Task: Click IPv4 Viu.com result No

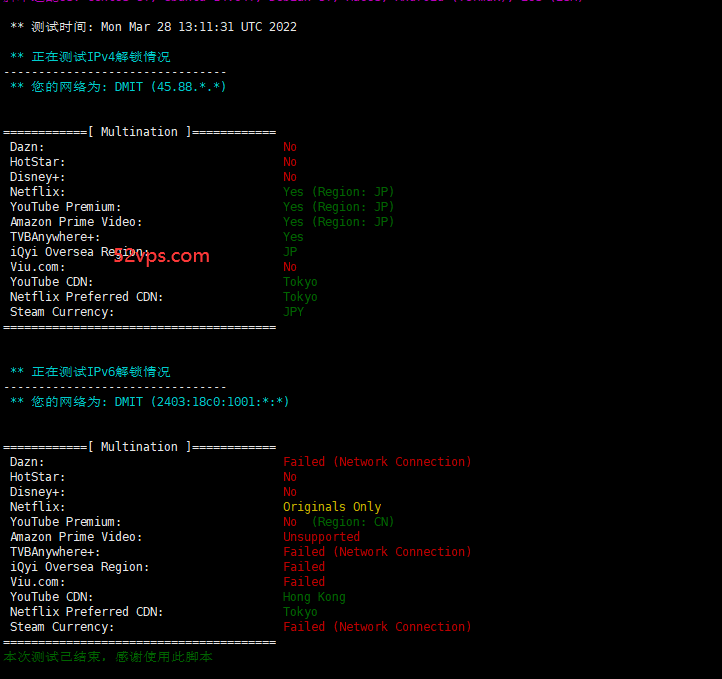Action: pos(290,267)
